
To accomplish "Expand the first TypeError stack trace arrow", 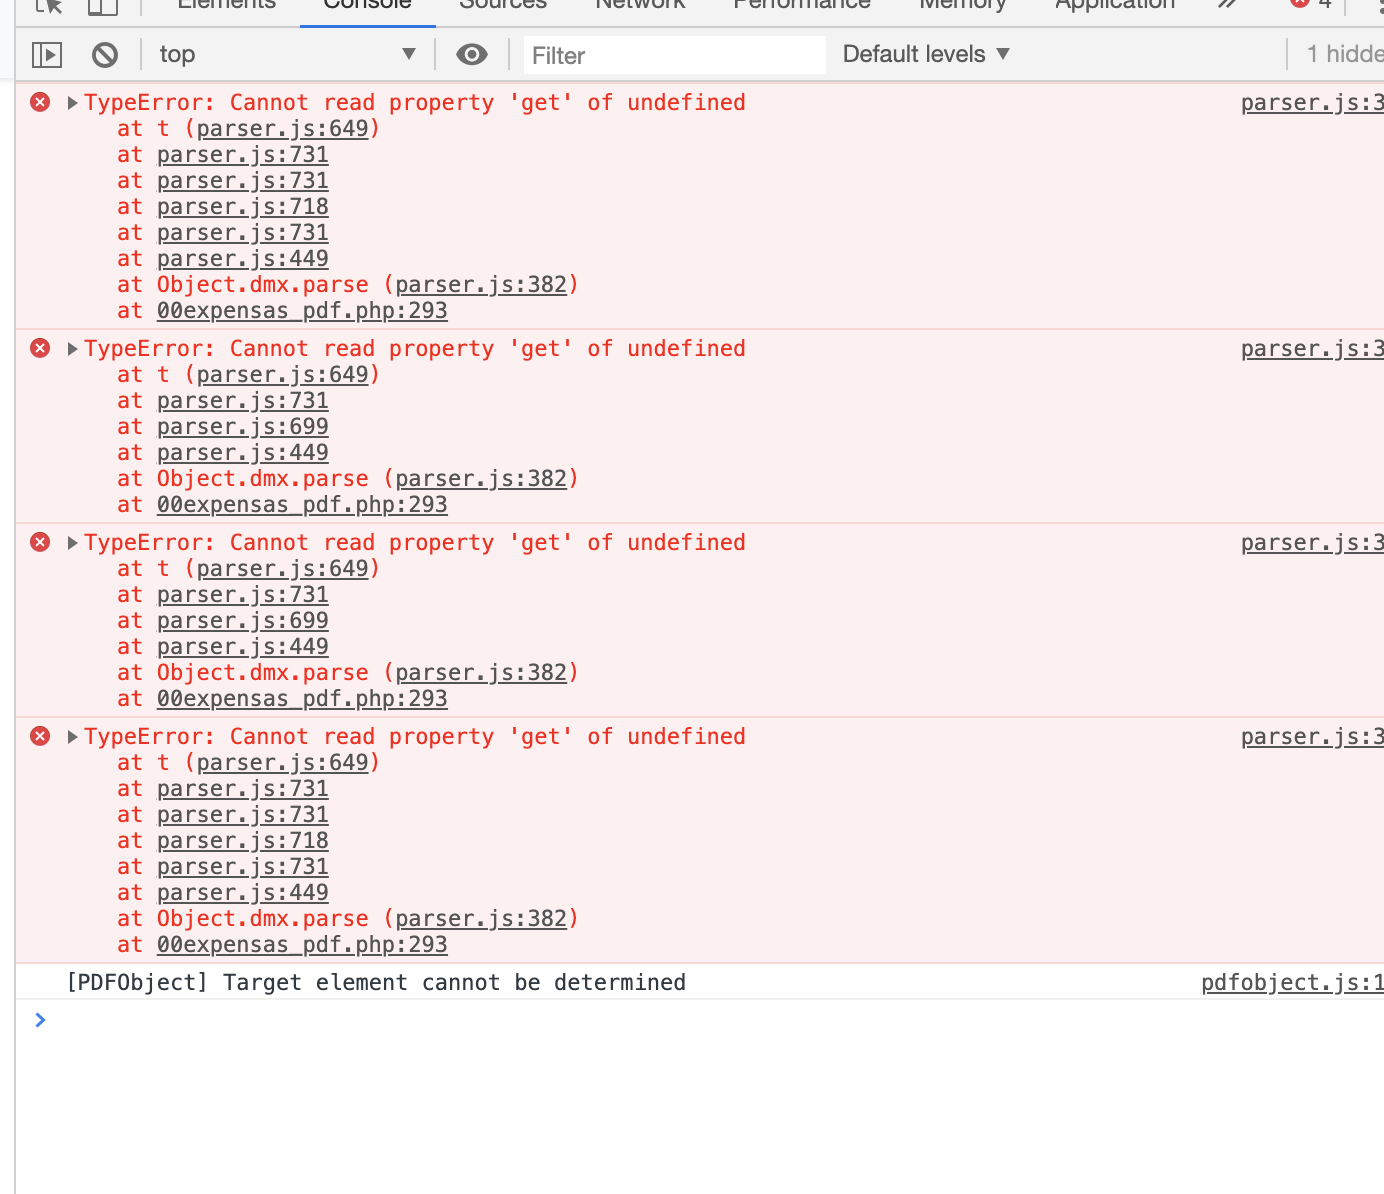I will point(72,102).
